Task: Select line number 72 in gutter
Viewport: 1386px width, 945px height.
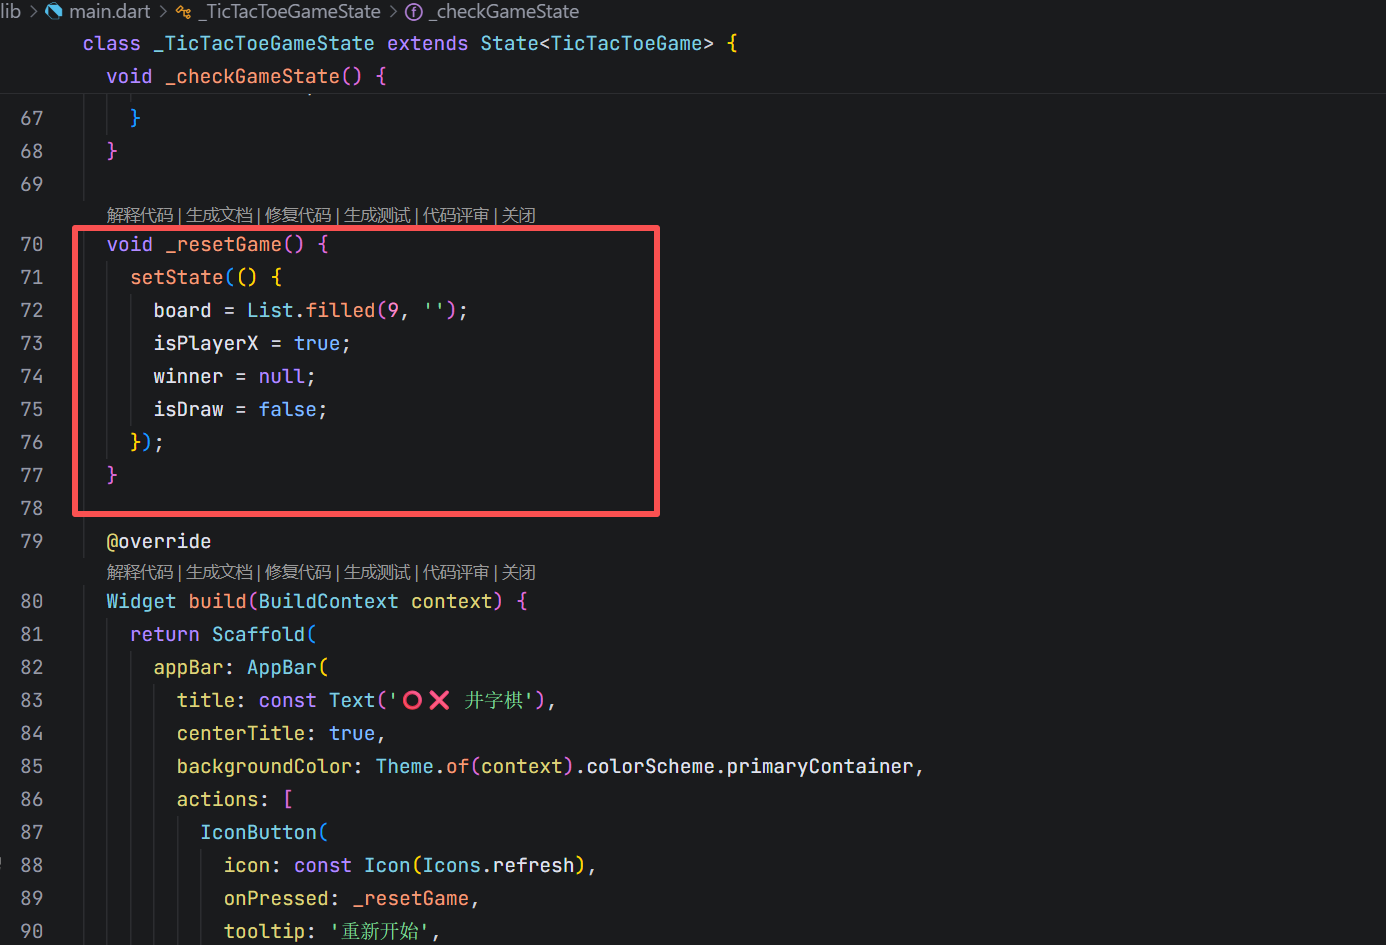Action: tap(32, 311)
